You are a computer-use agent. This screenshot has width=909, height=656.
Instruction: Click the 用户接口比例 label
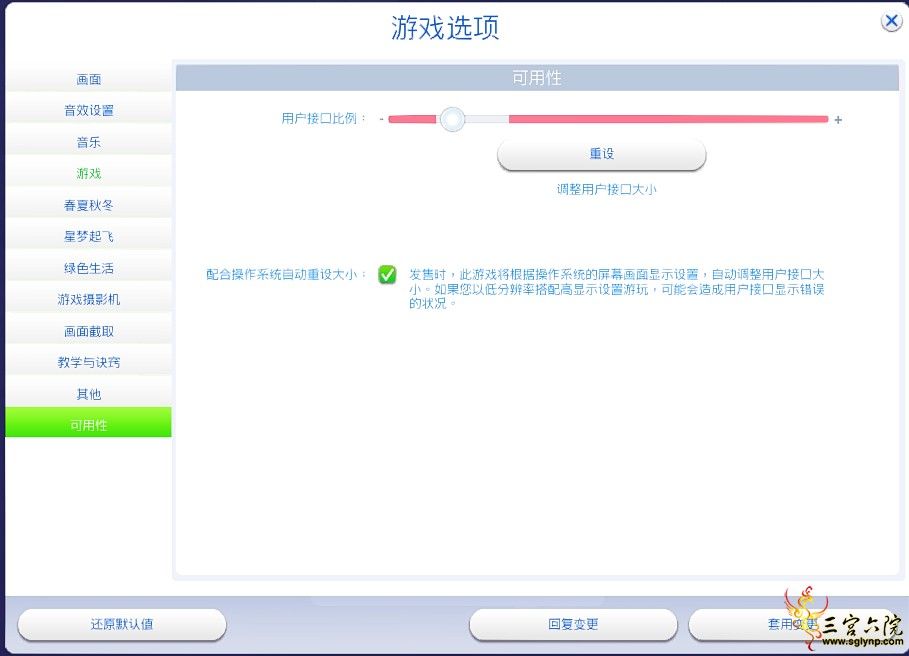tap(323, 119)
